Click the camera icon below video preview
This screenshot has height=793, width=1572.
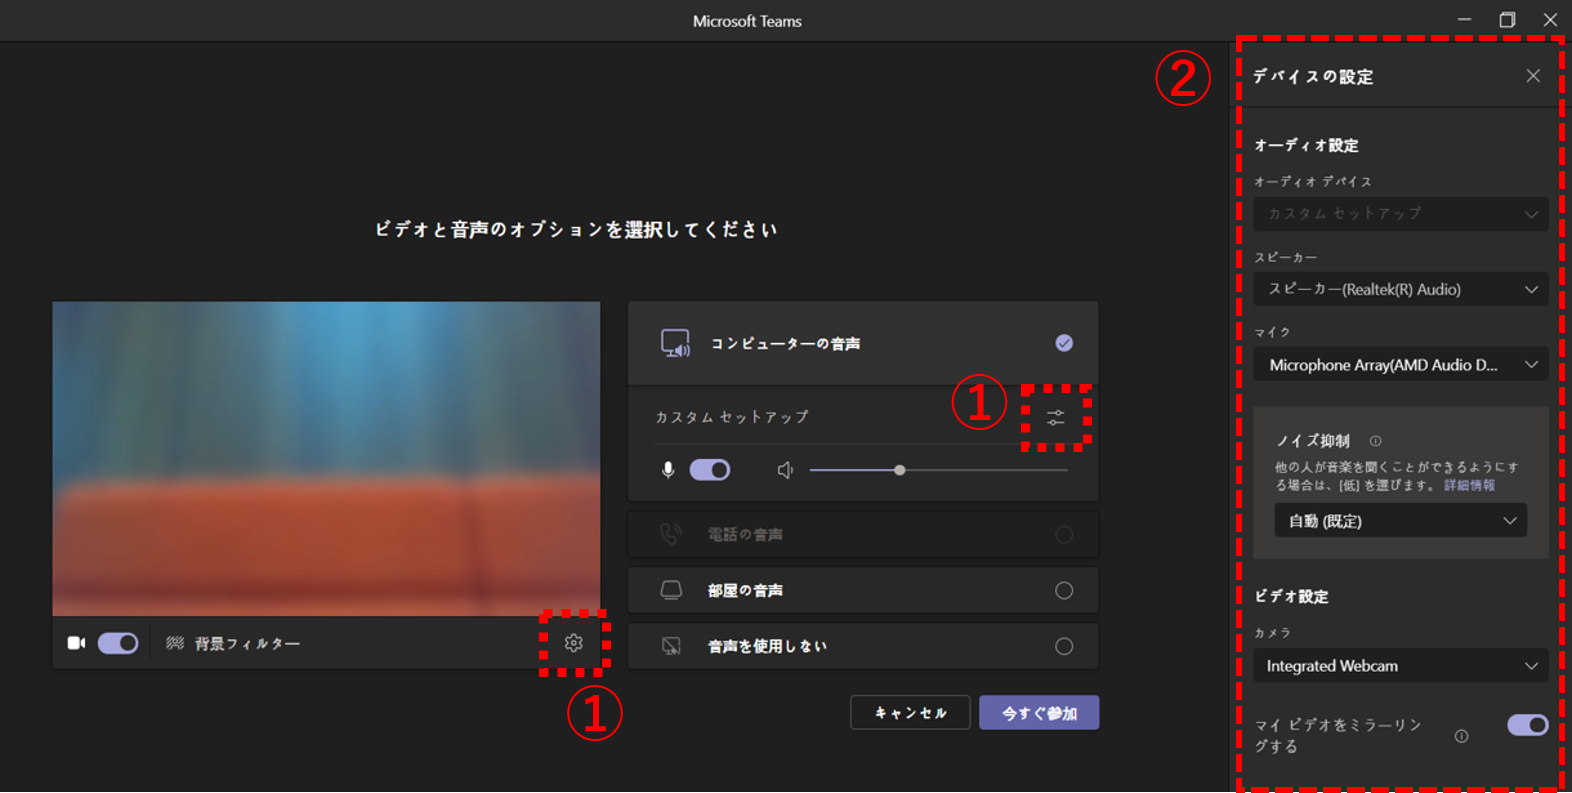(76, 643)
